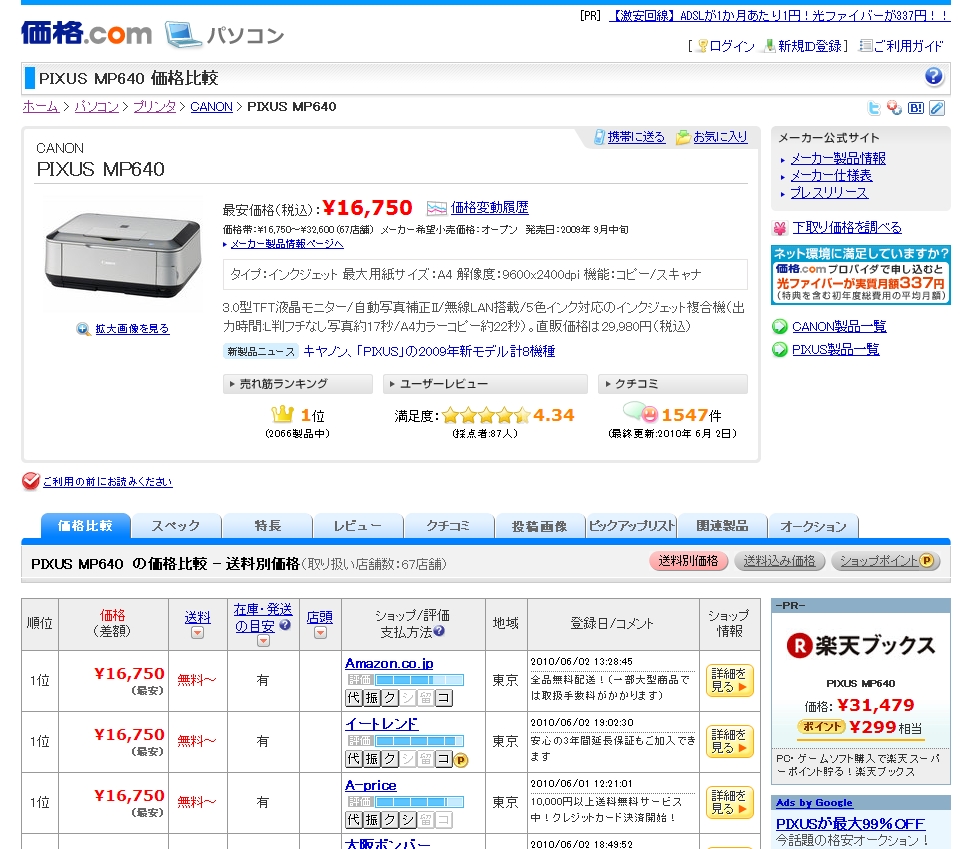Click the 代 payment icon in Amazon.co.jp row
Image resolution: width=973 pixels, height=849 pixels.
pos(354,698)
